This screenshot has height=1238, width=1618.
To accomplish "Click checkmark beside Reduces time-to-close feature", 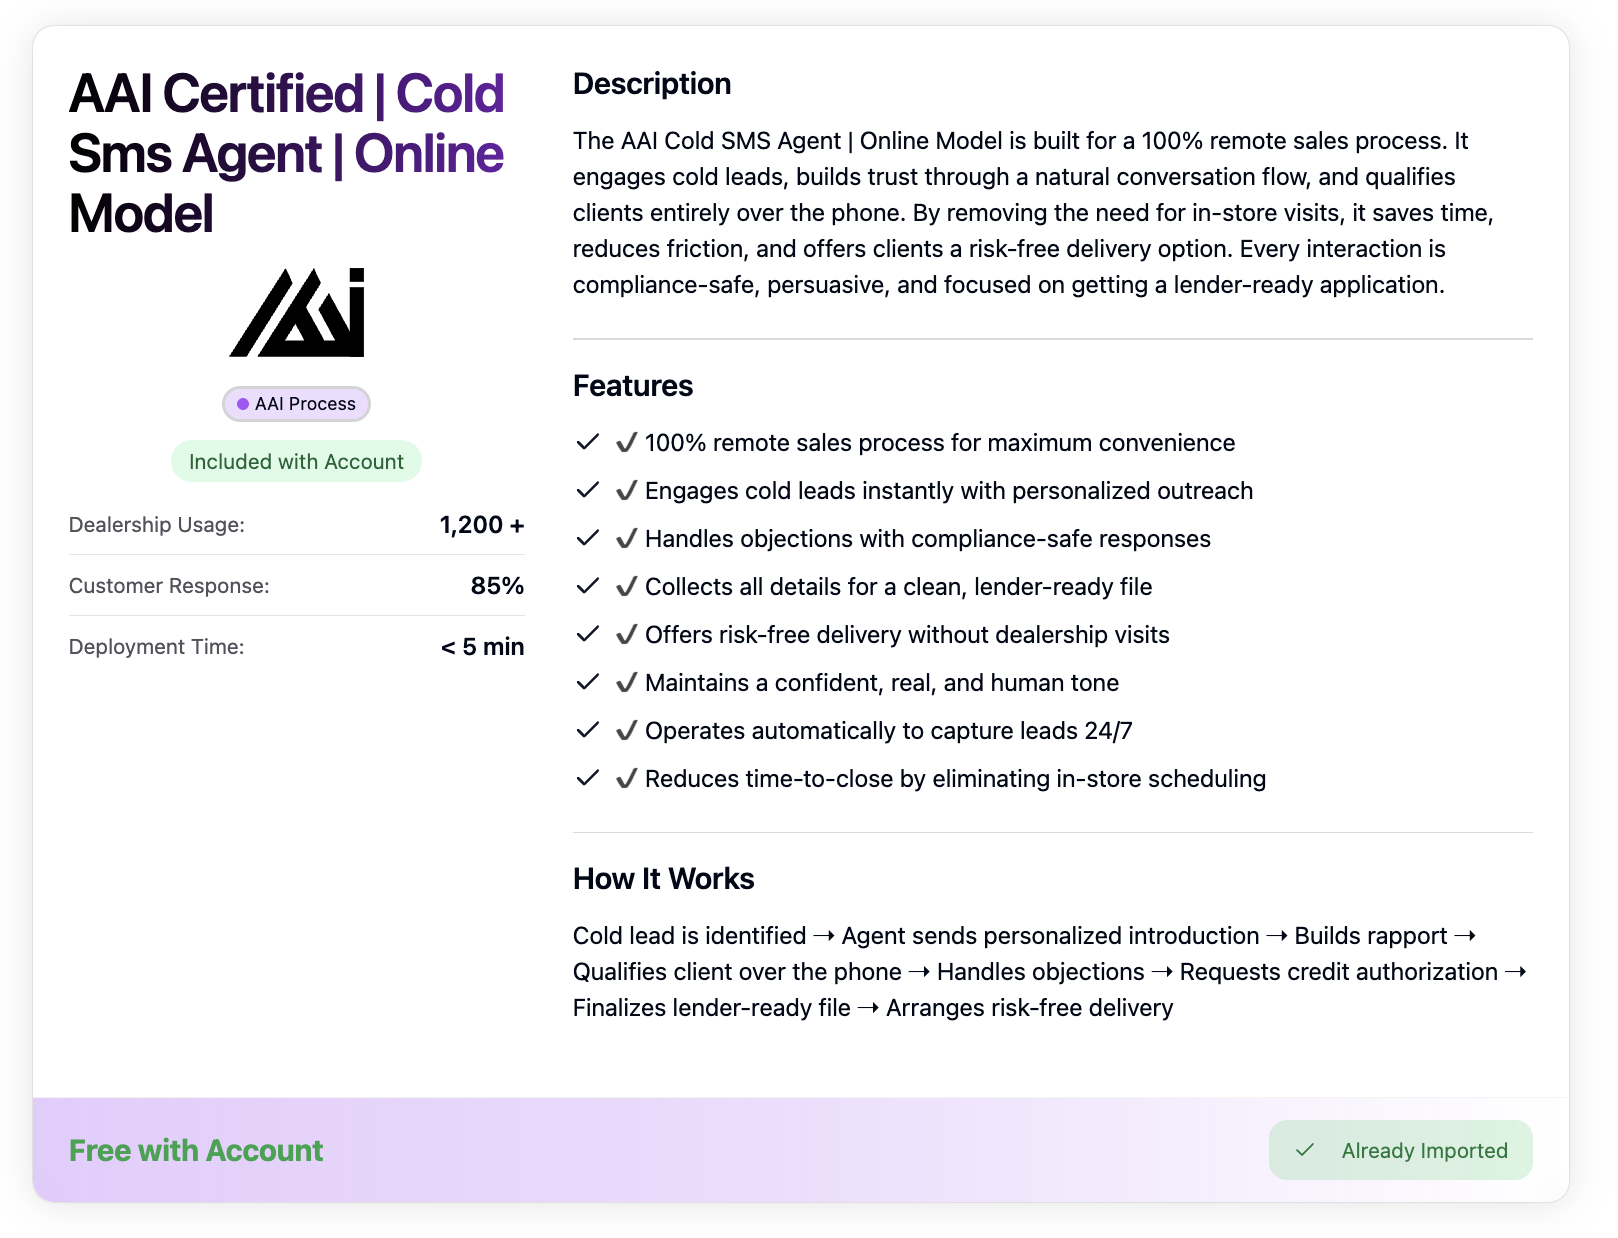I will point(588,778).
